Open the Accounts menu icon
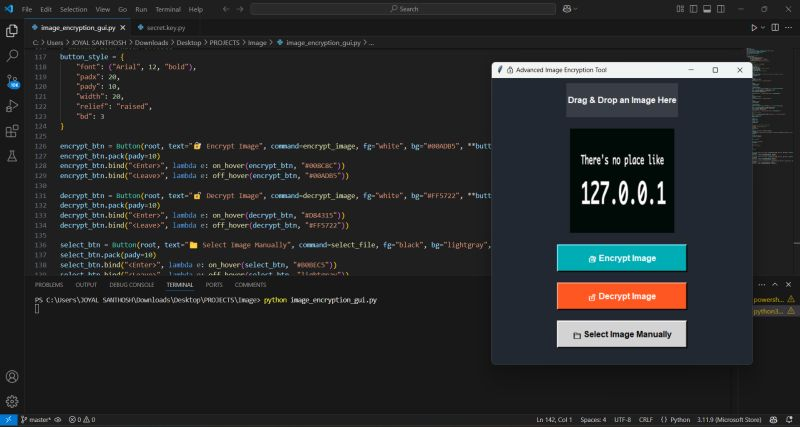This screenshot has height=427, width=800. tap(12, 376)
